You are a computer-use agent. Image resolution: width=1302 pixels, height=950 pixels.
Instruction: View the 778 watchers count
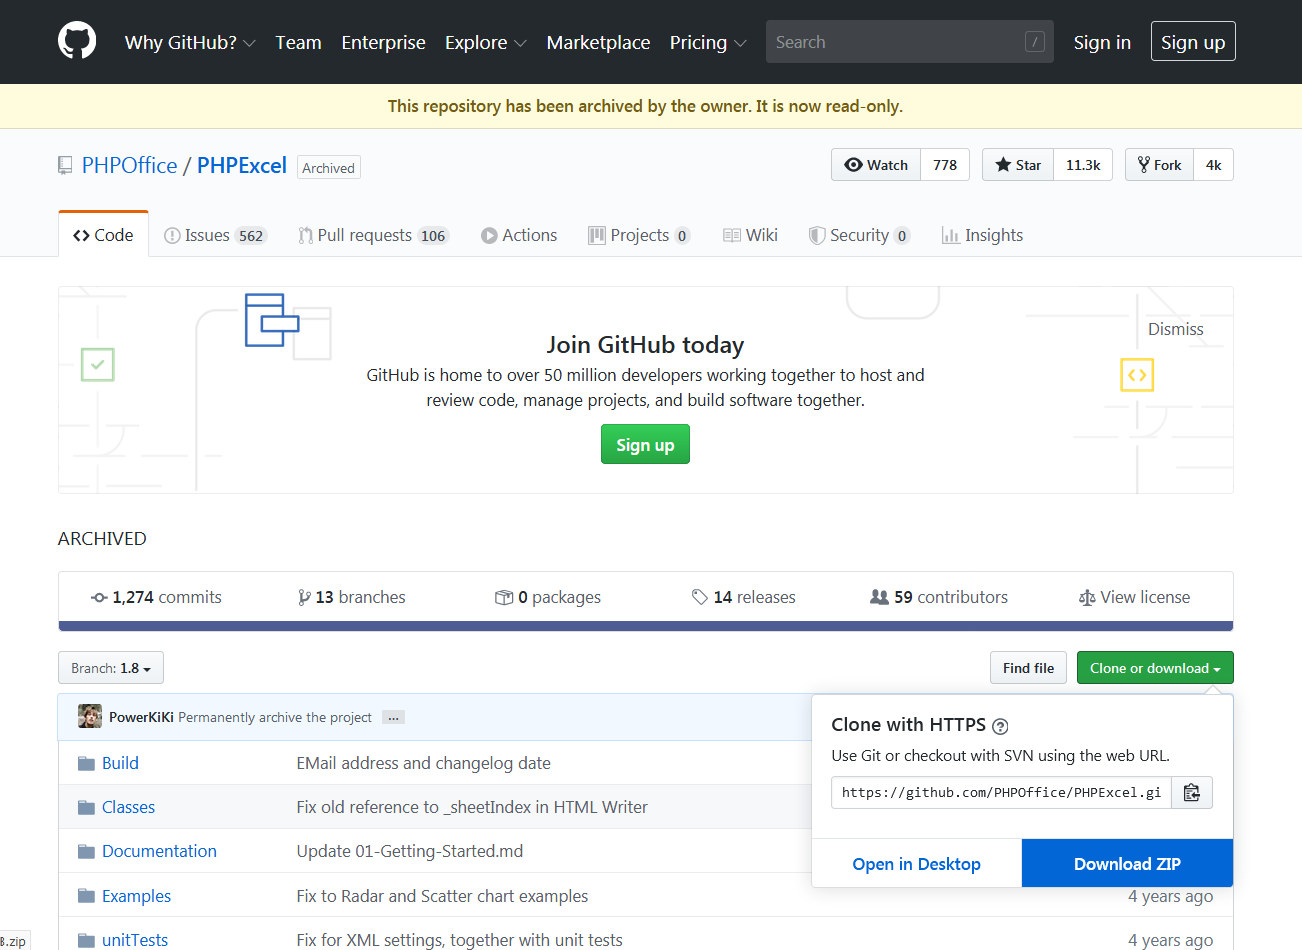pyautogui.click(x=945, y=165)
